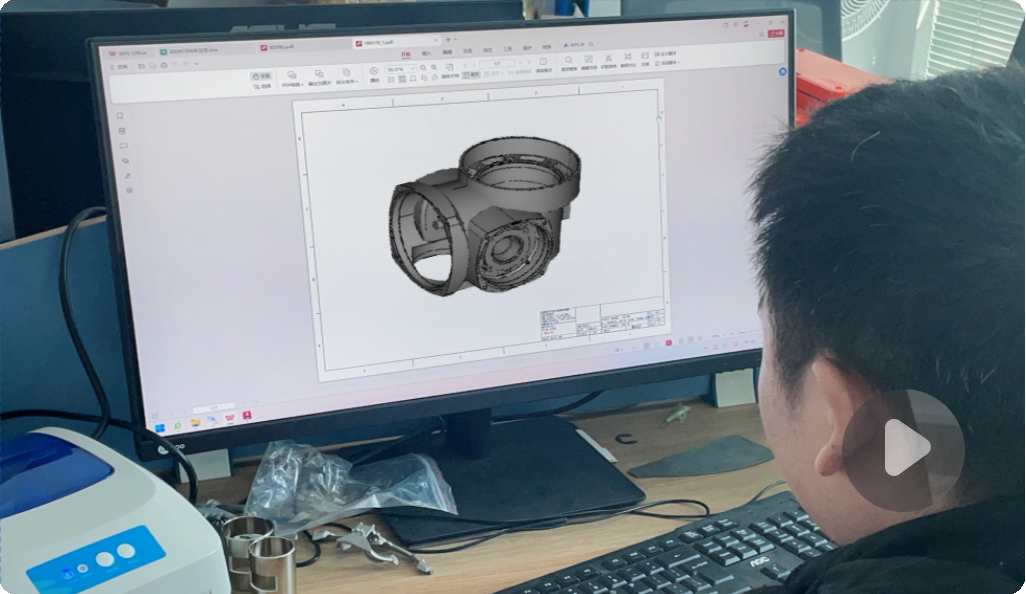Open a new tab with the plus button
1026x594 pixels.
[448, 40]
